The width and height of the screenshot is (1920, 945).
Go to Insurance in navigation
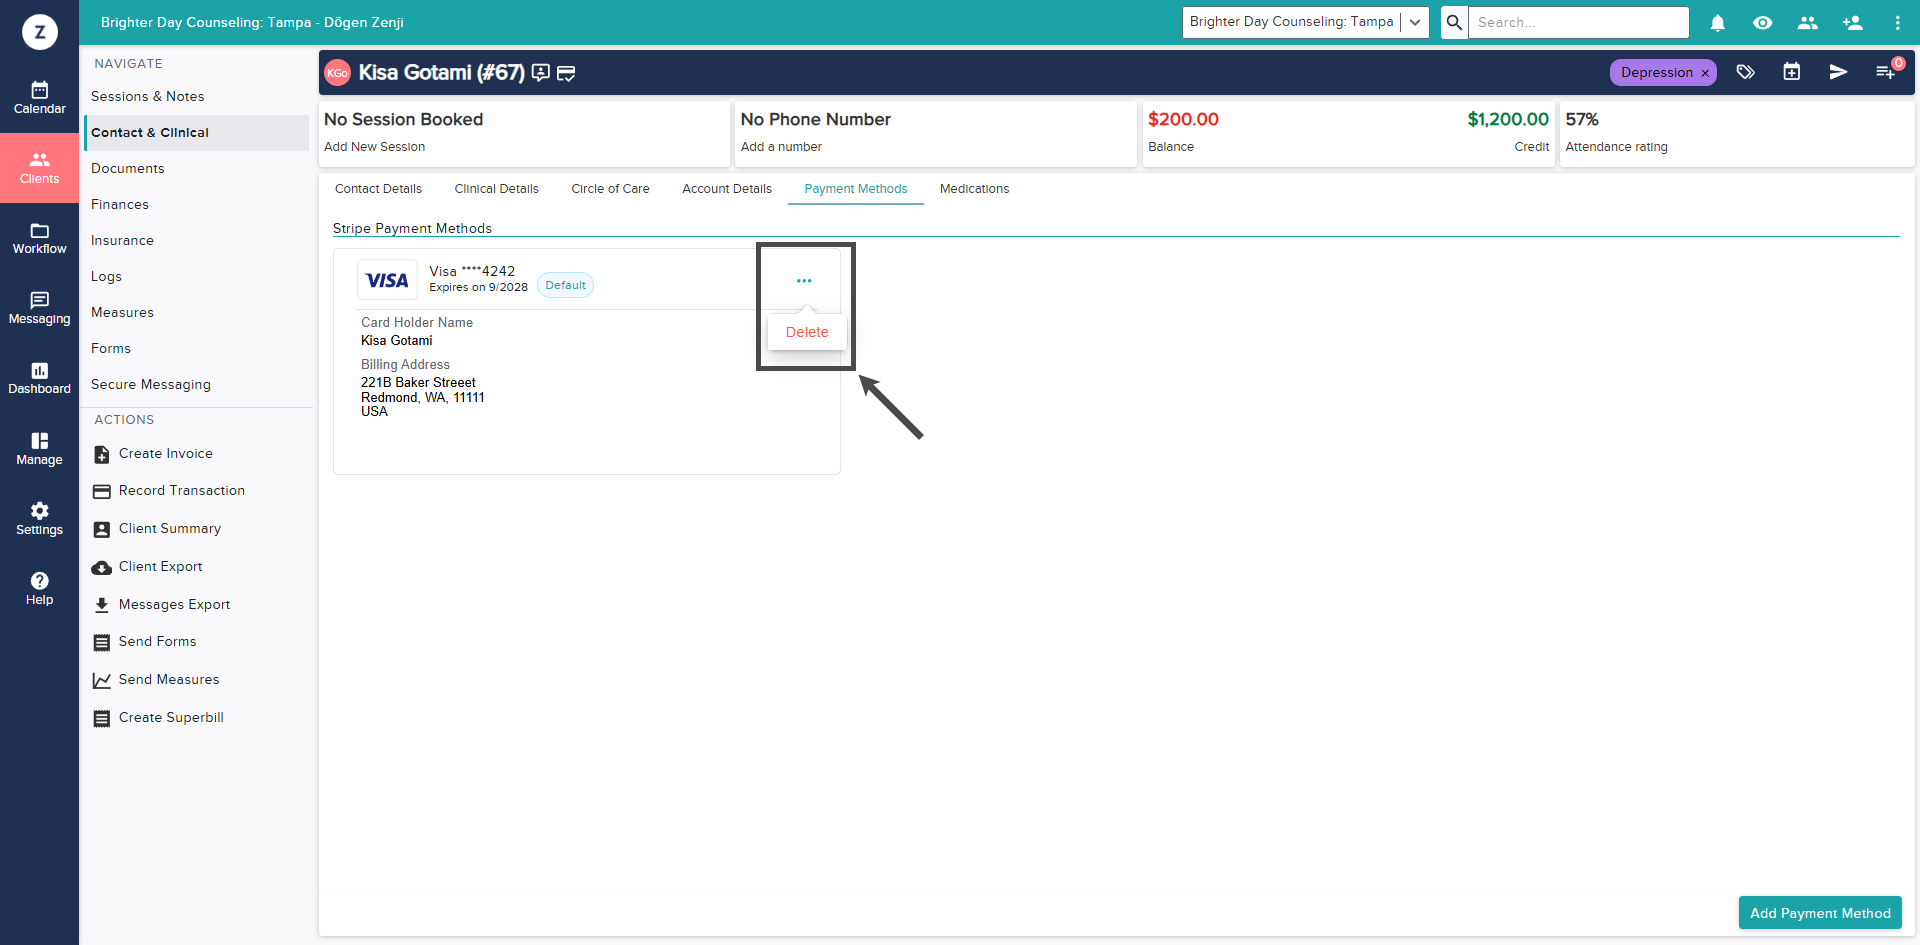[x=122, y=241]
